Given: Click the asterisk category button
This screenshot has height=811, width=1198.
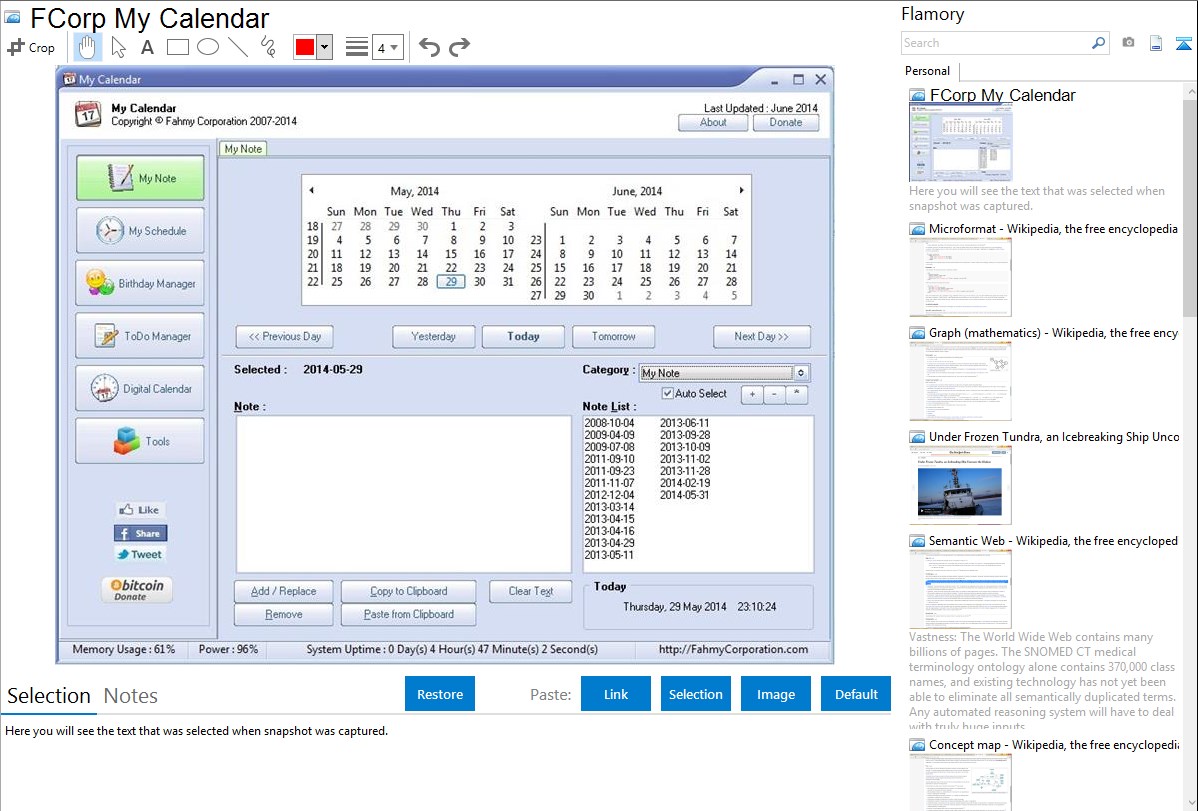Looking at the screenshot, I should (x=796, y=394).
